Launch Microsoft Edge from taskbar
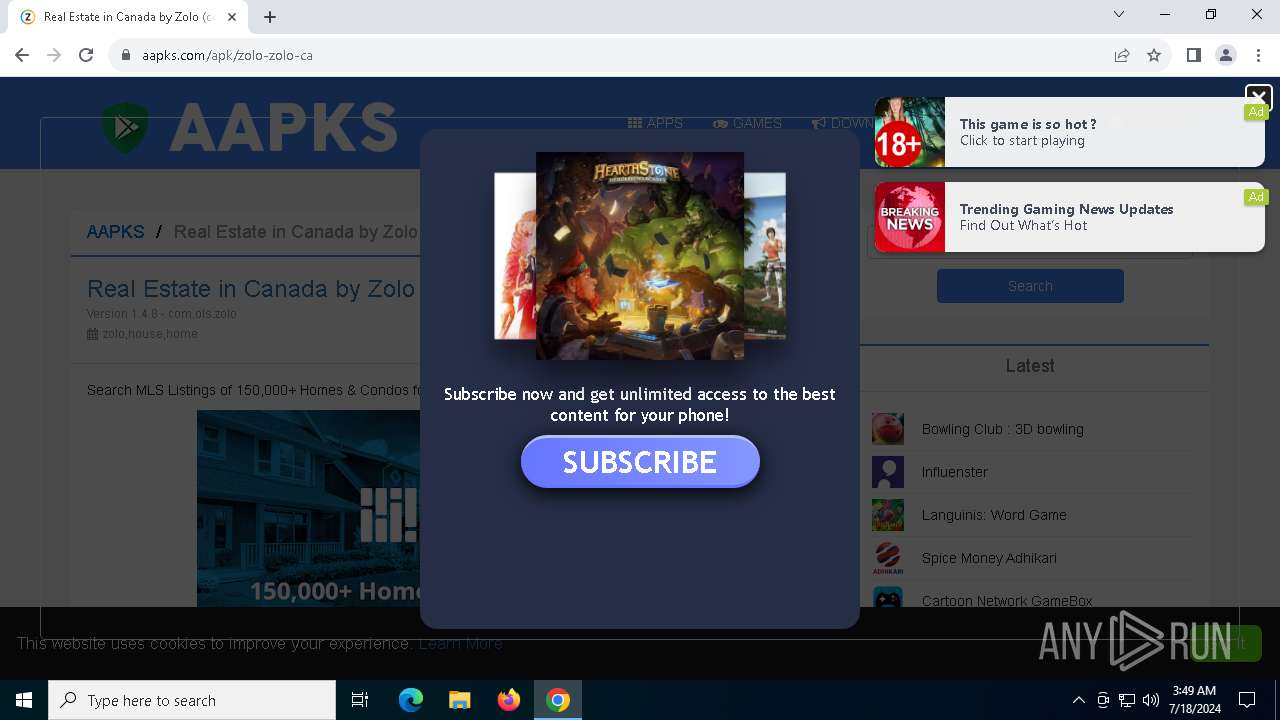The height and width of the screenshot is (720, 1280). click(x=411, y=700)
